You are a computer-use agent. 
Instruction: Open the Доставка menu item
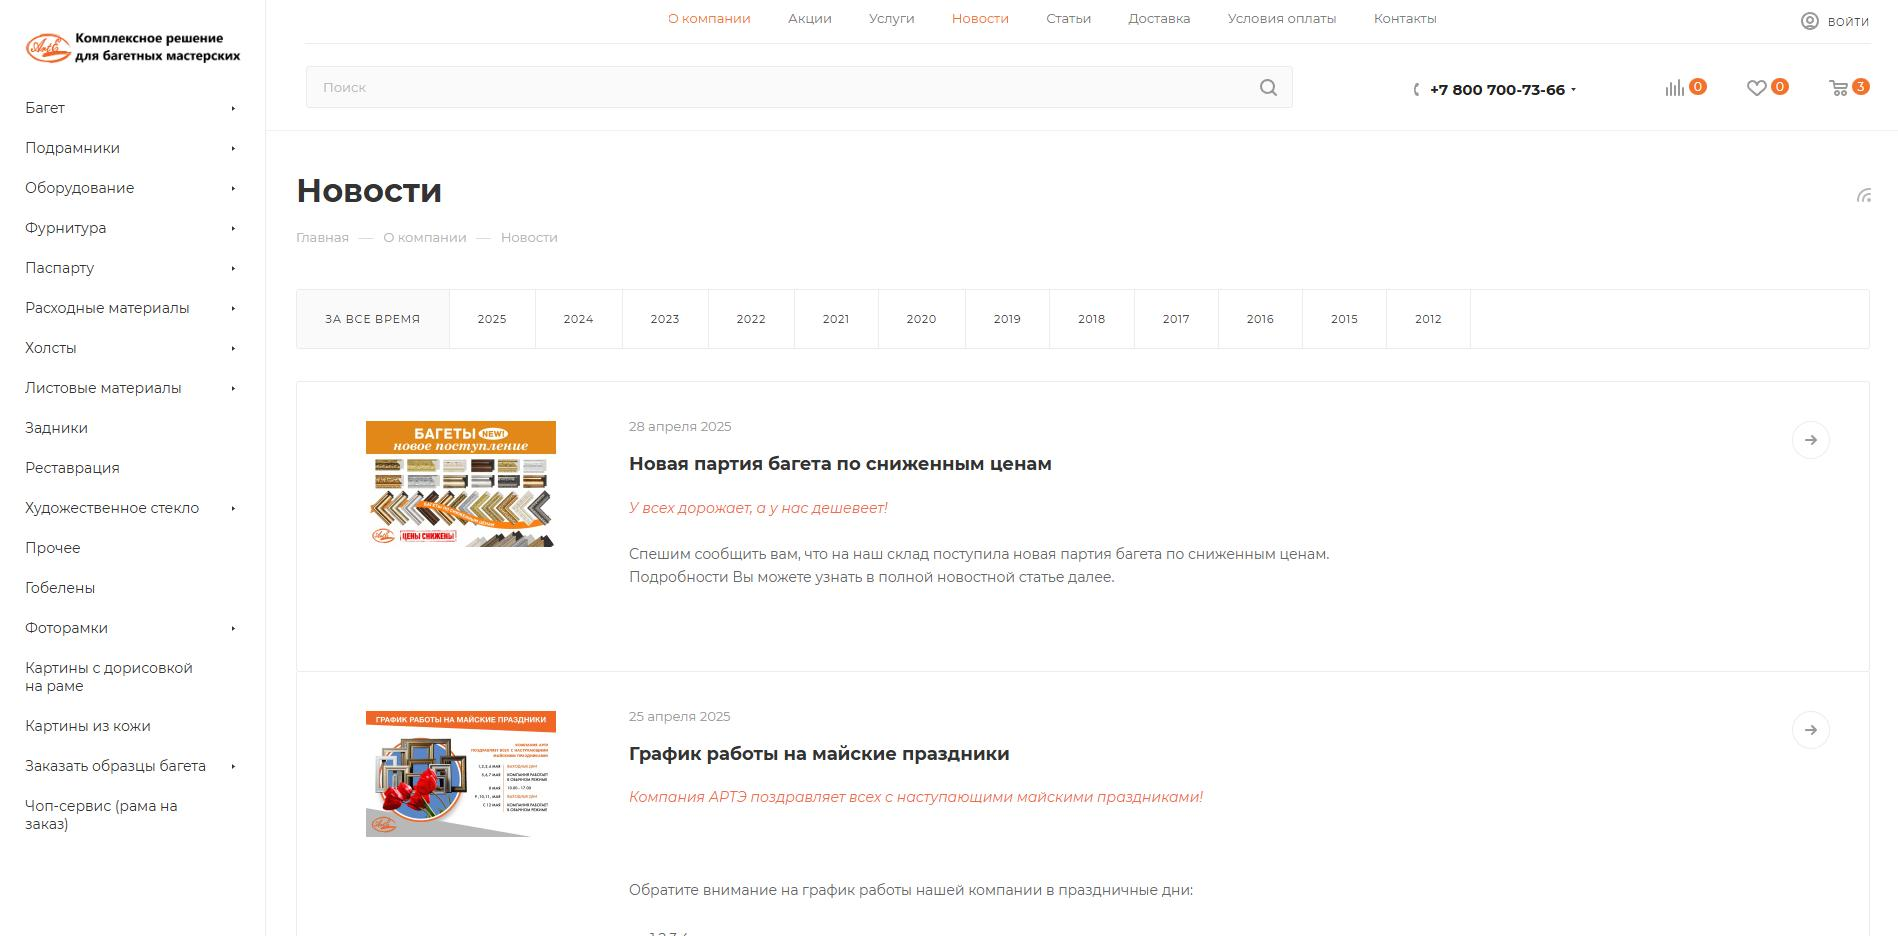[x=1159, y=19]
